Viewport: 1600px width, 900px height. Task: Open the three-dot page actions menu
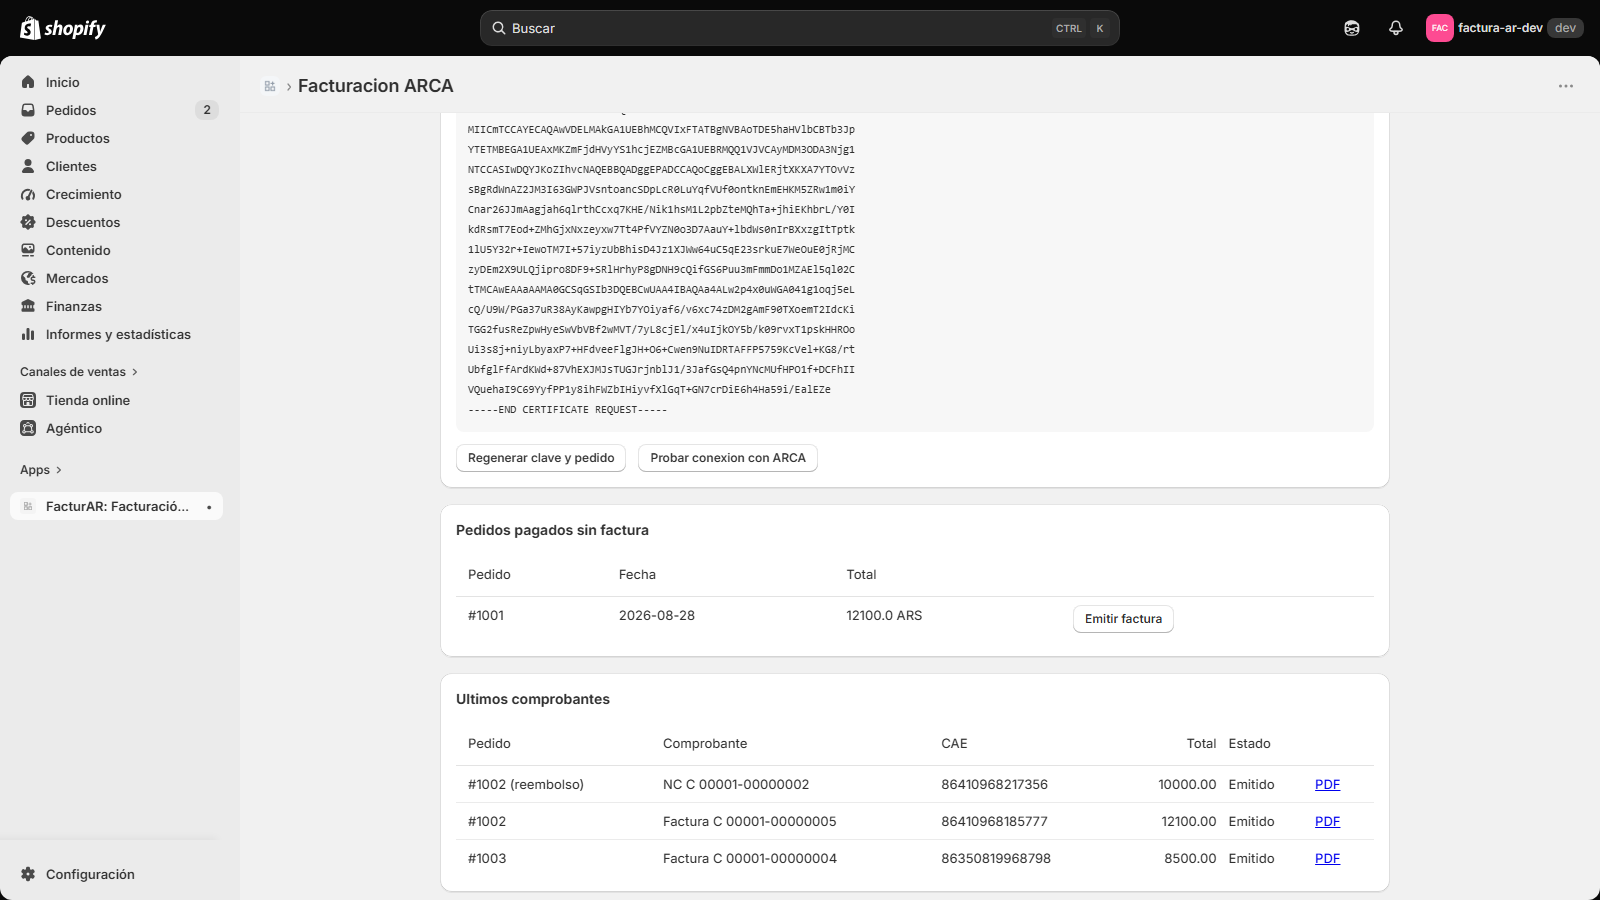[x=1566, y=86]
